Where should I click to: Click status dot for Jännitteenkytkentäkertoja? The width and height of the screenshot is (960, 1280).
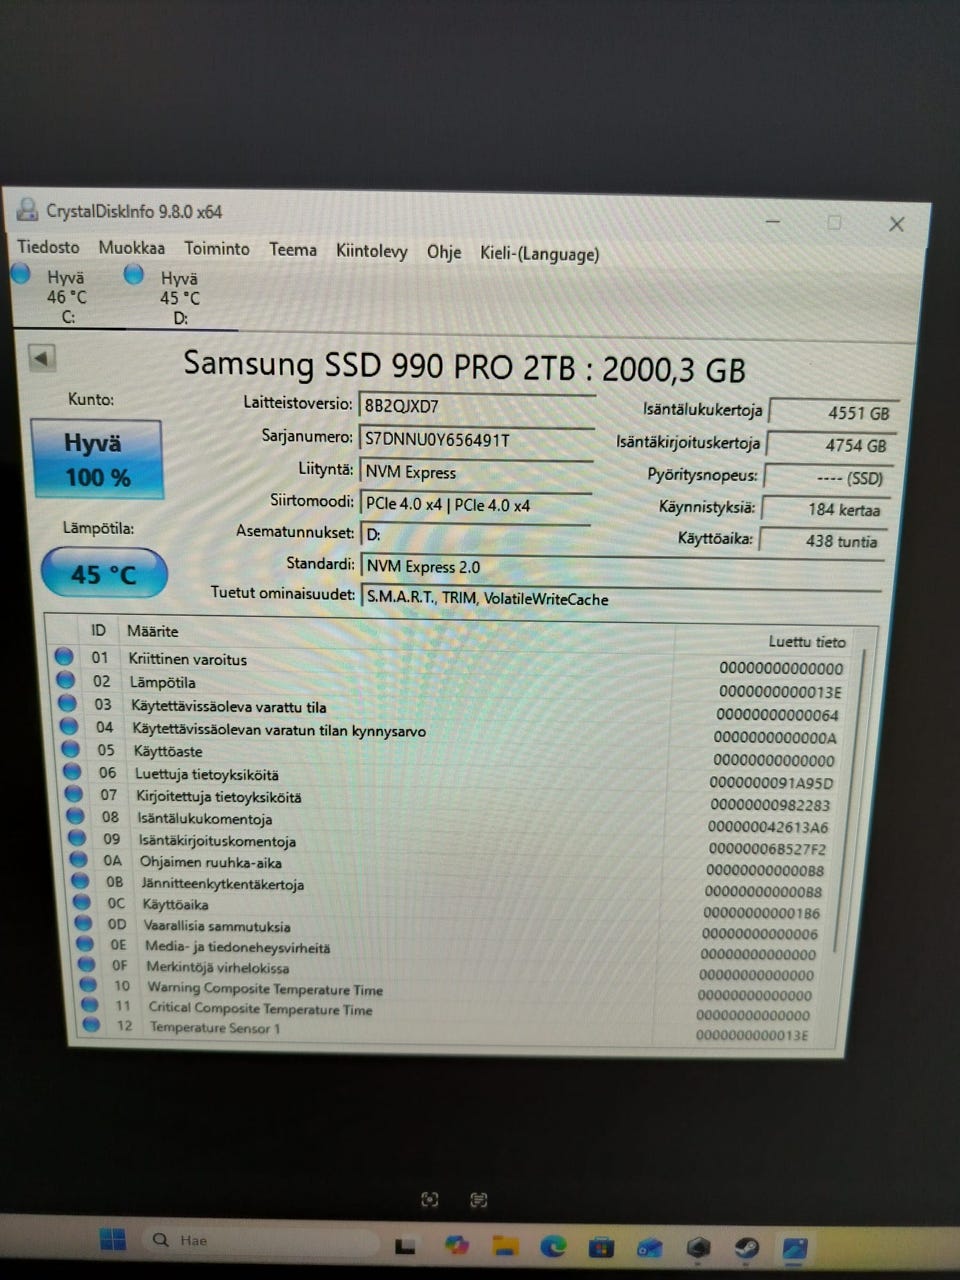pos(82,881)
